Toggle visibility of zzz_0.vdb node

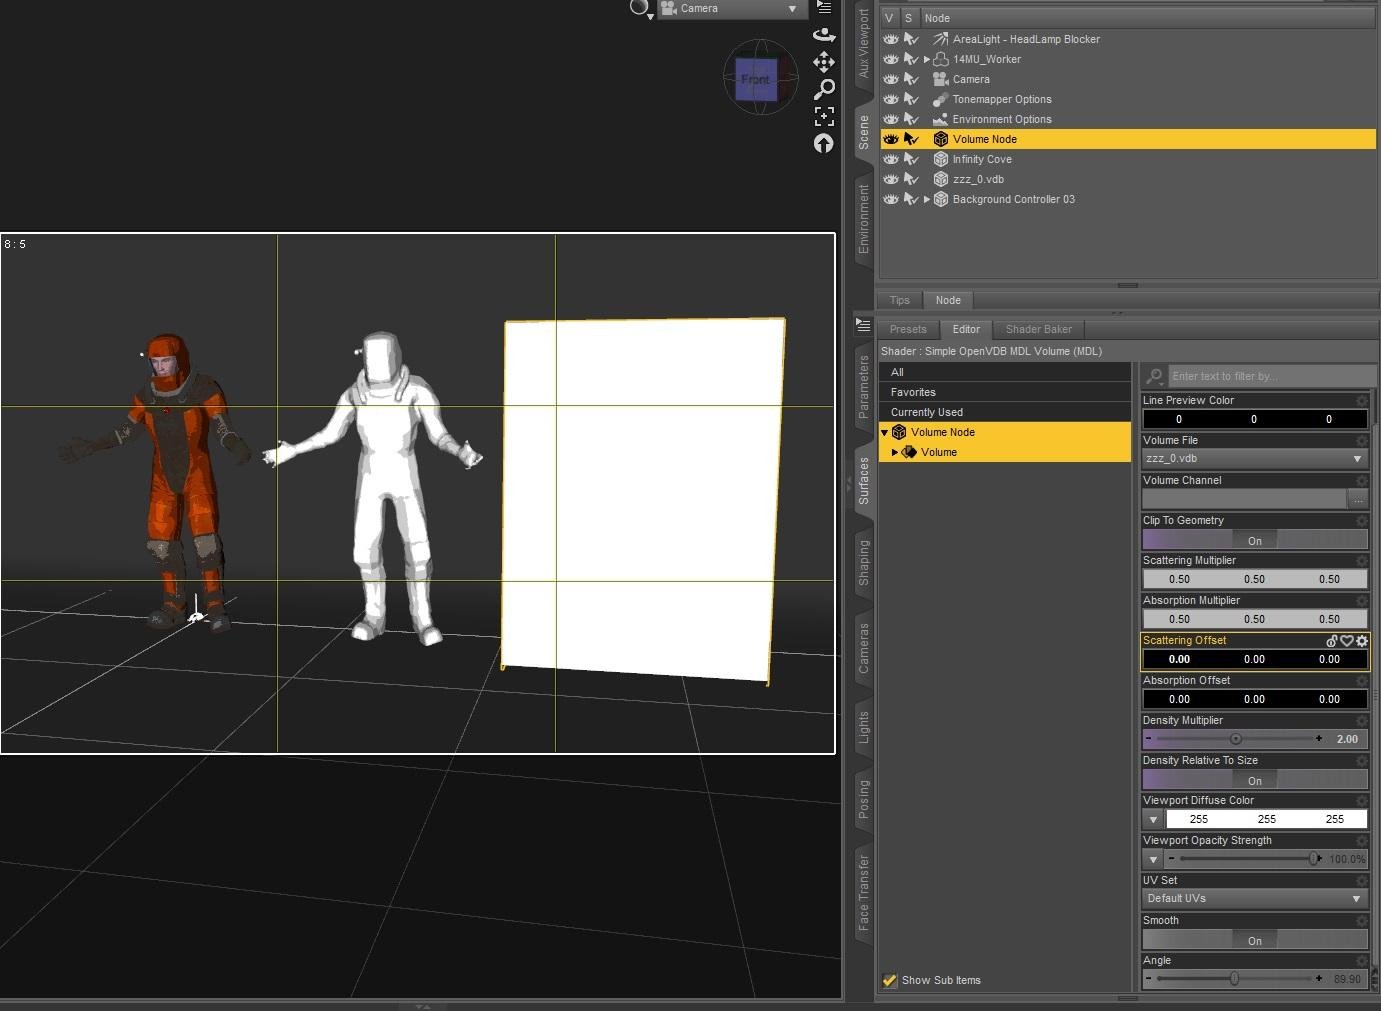(x=891, y=179)
